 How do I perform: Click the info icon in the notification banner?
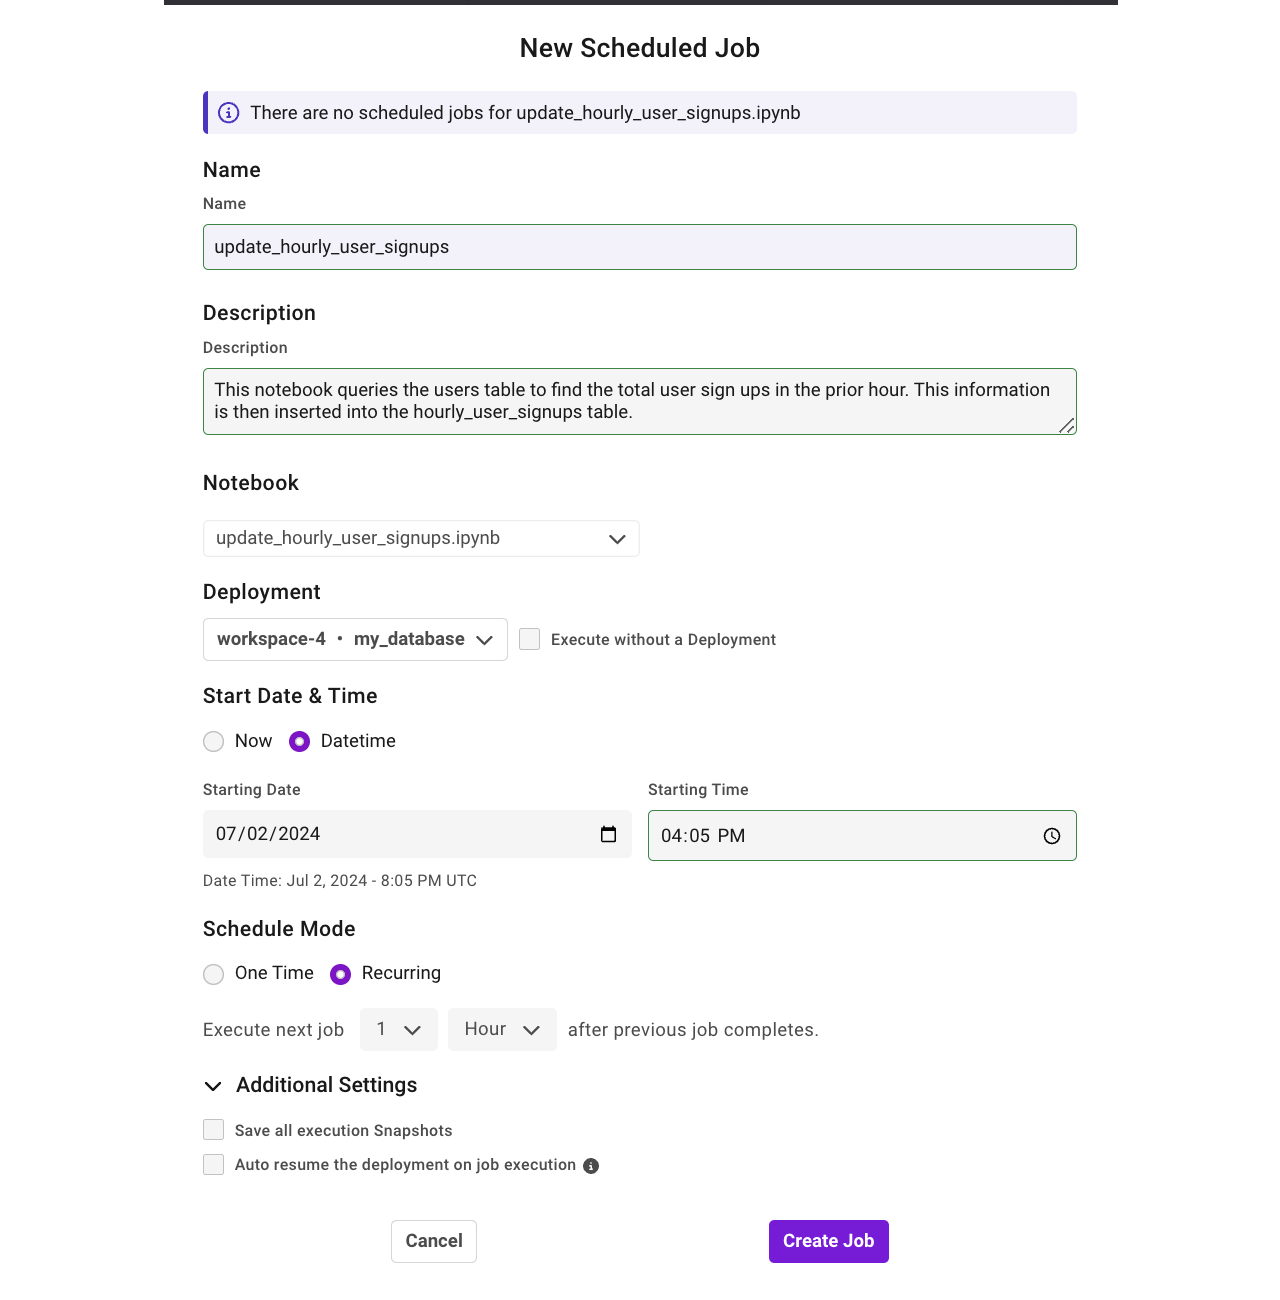[229, 112]
